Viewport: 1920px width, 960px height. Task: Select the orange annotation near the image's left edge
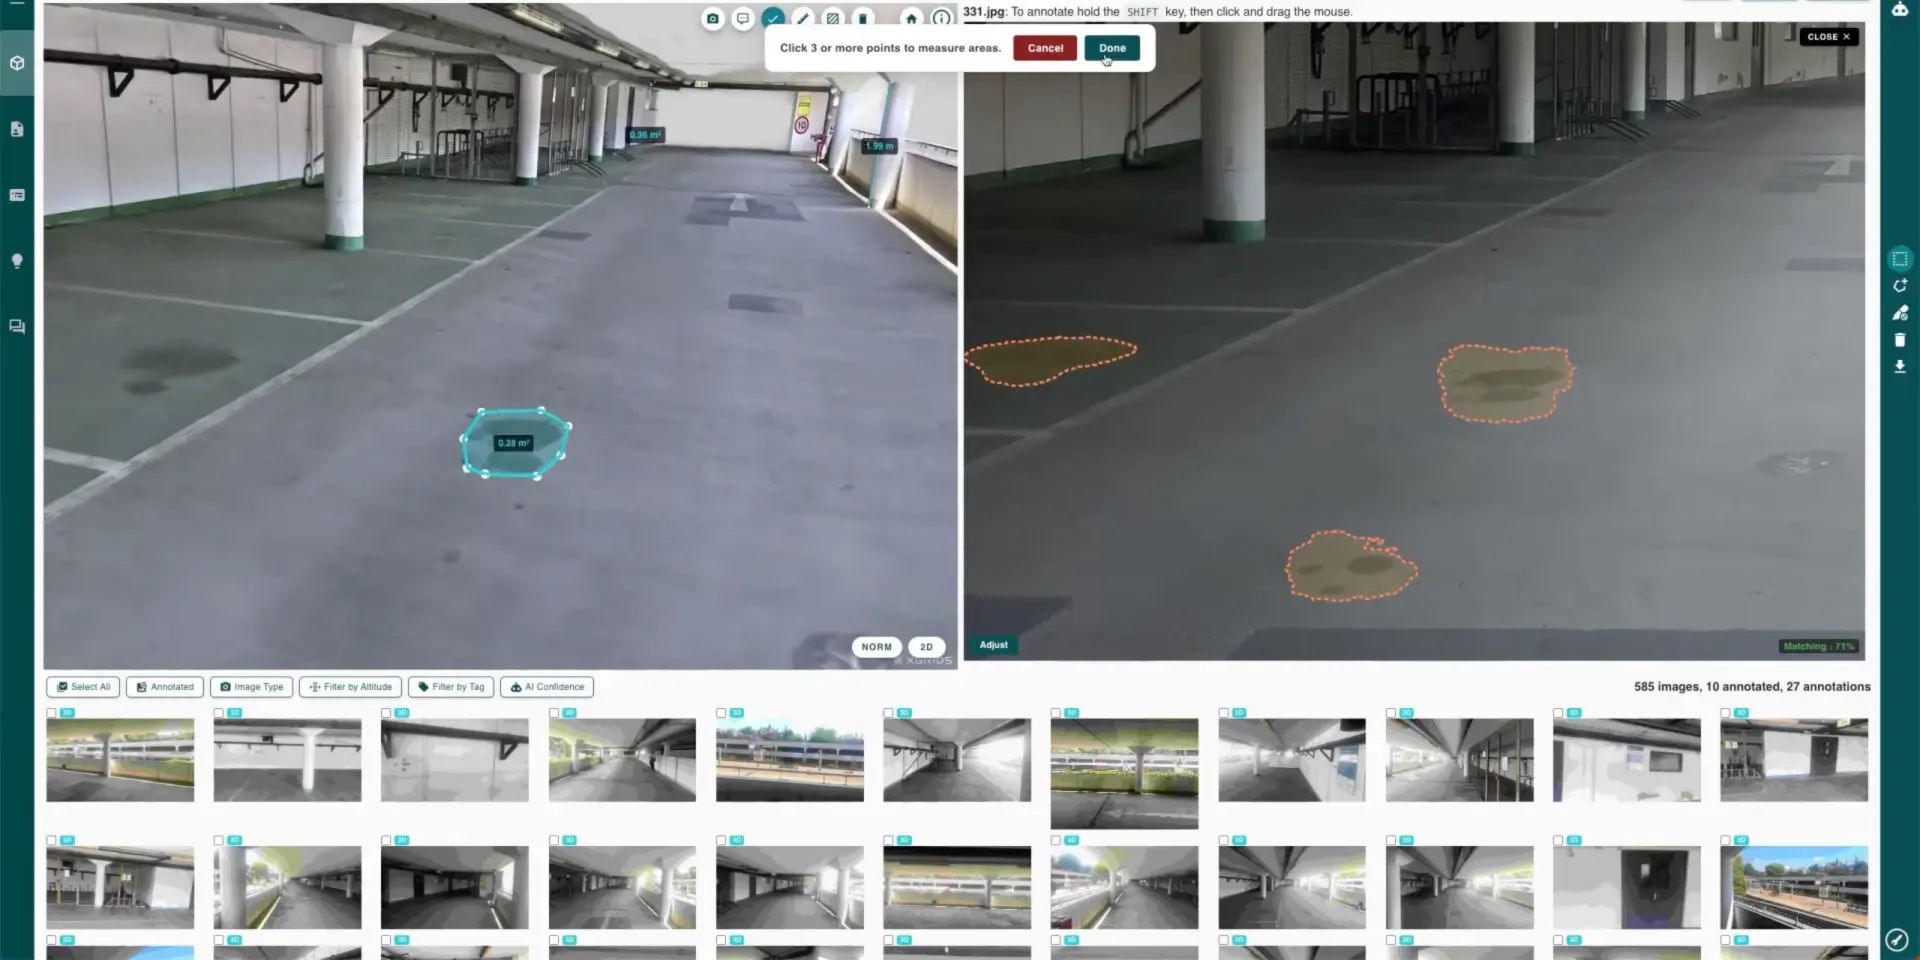click(1049, 361)
